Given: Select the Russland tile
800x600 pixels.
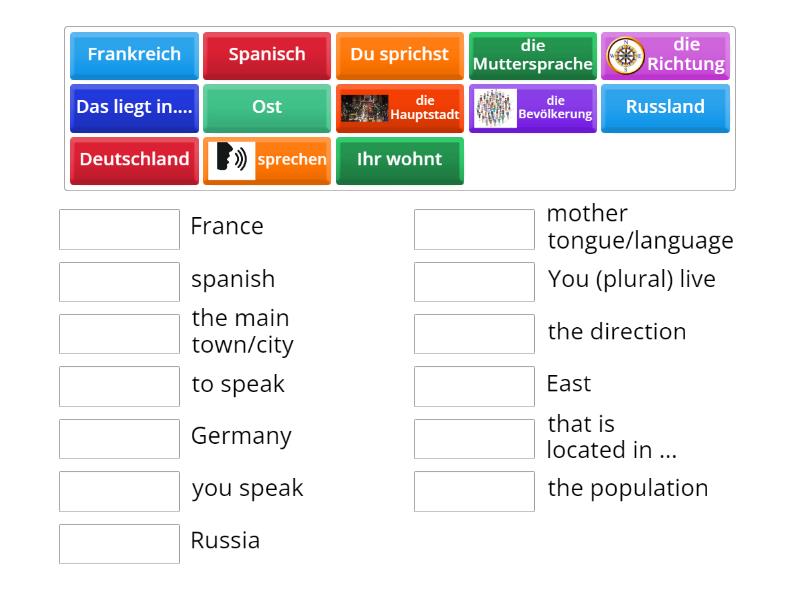Looking at the screenshot, I should (x=665, y=108).
